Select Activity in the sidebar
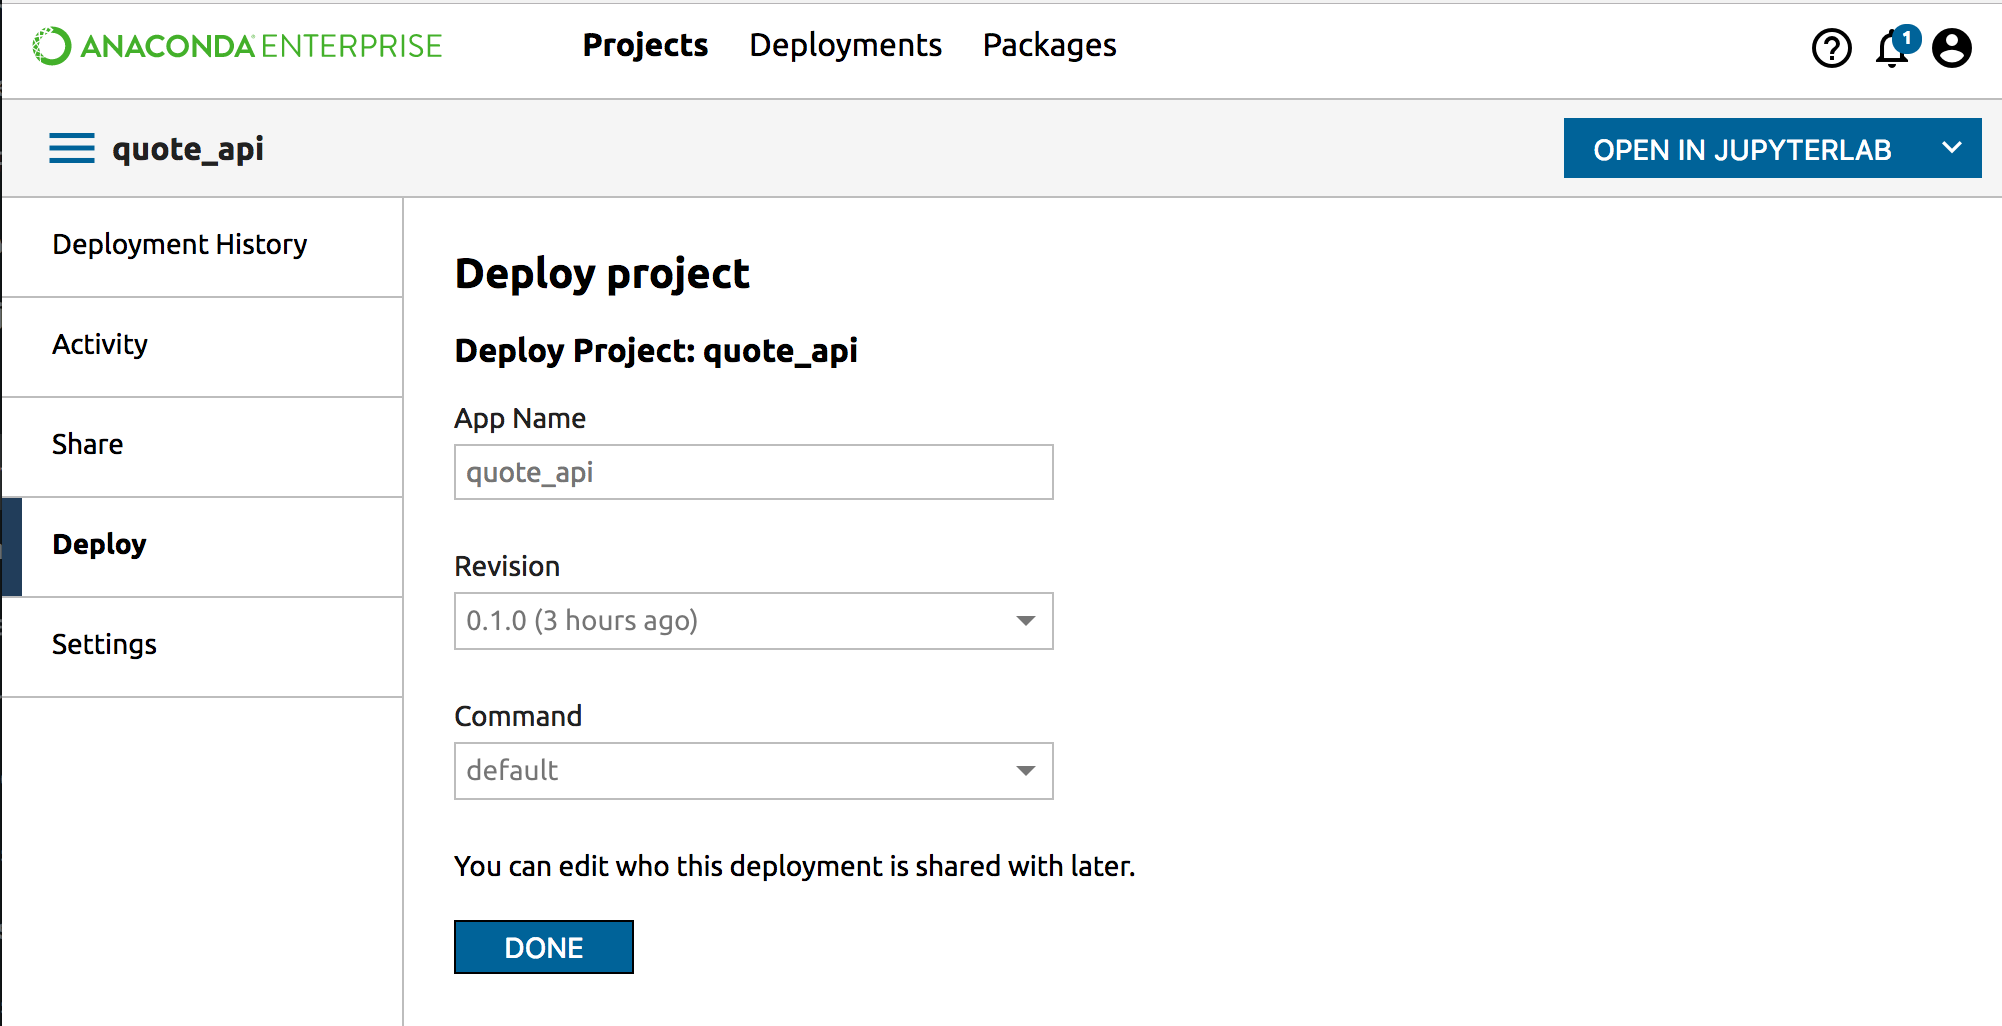Screen dimensions: 2002x1026 point(100,345)
